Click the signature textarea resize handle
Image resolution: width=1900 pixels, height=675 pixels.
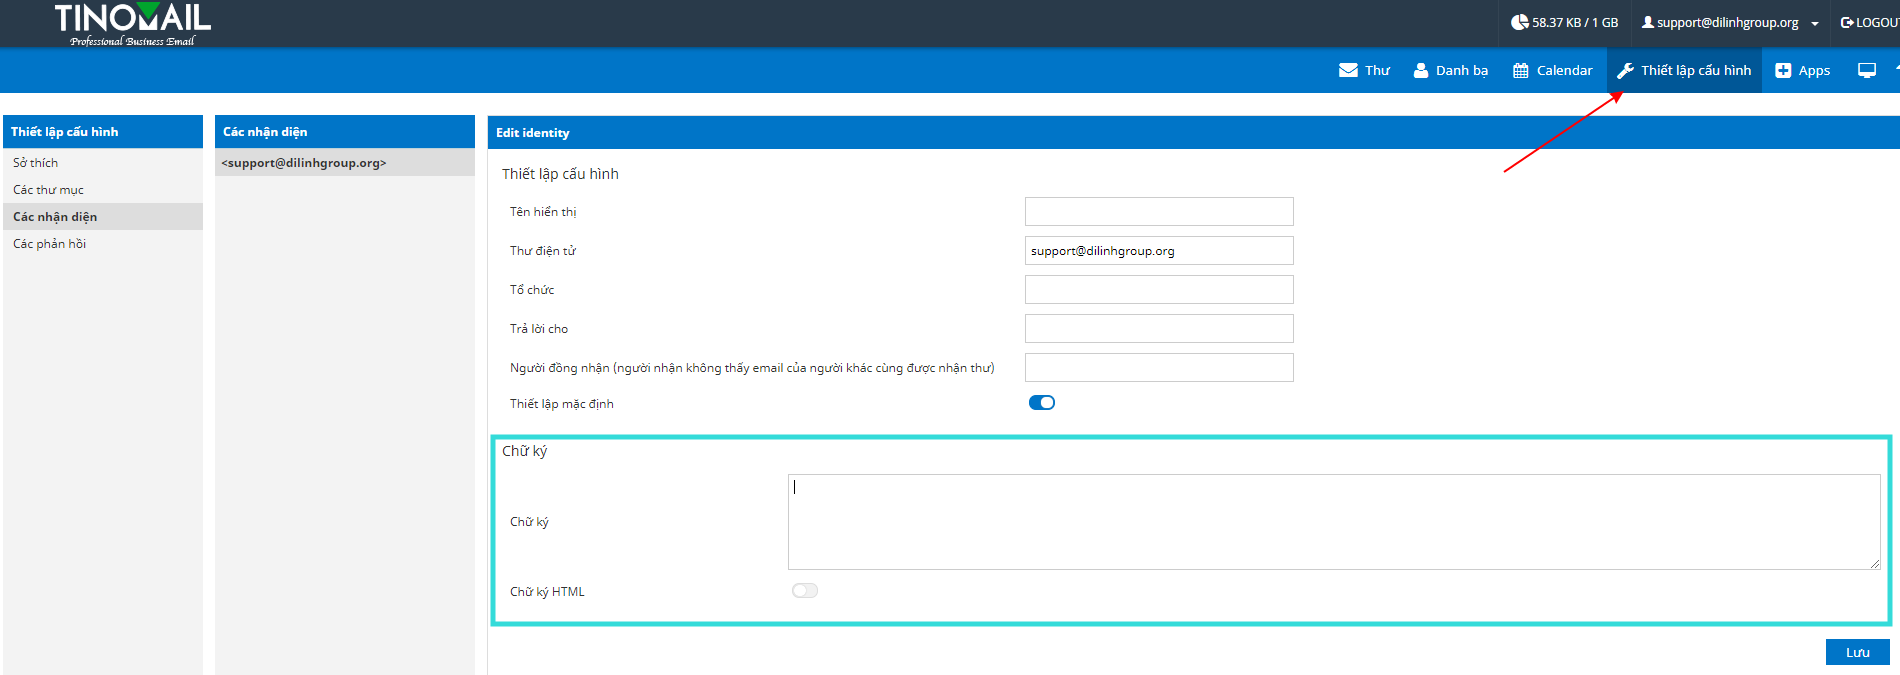[1875, 564]
